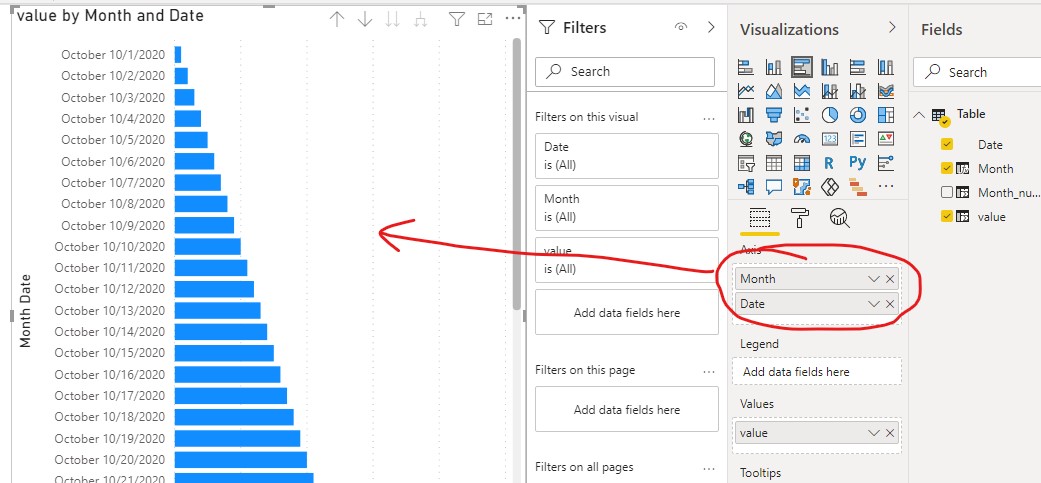Pick the Waterfall chart visual
This screenshot has height=483, width=1041.
[x=746, y=115]
